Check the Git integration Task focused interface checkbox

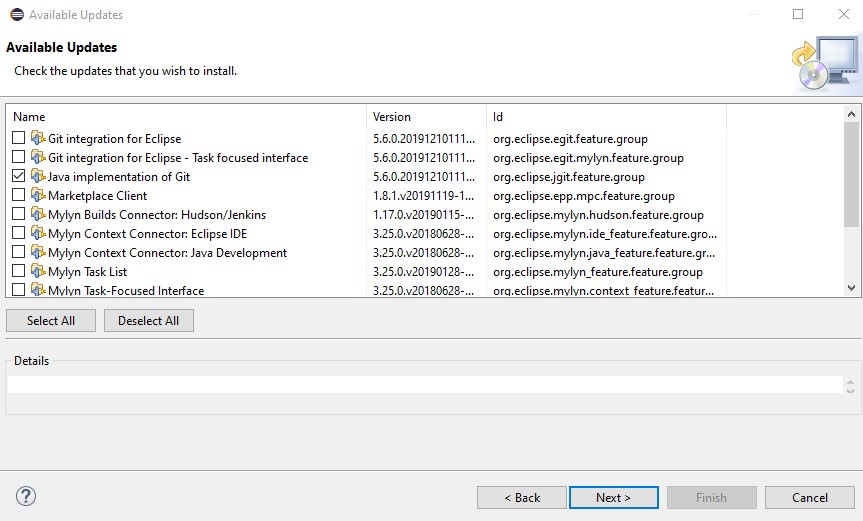tap(19, 157)
